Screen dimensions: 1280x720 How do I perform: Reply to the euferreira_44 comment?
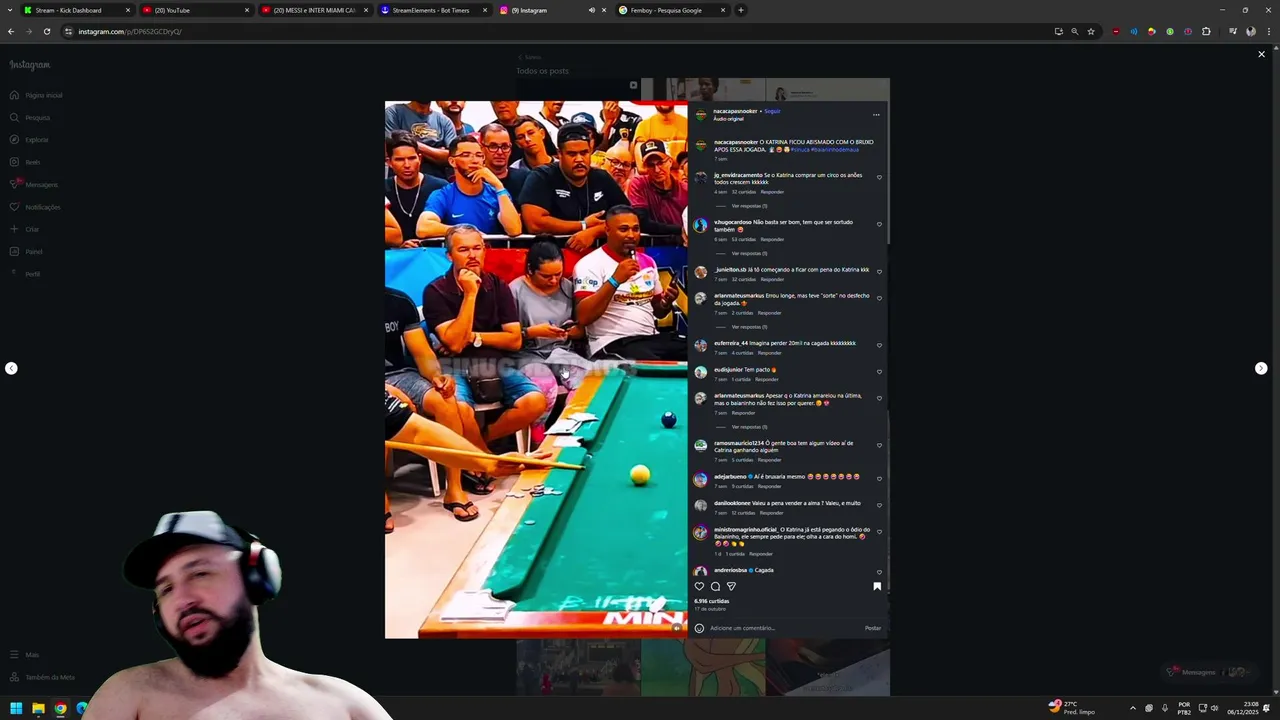[x=769, y=353]
